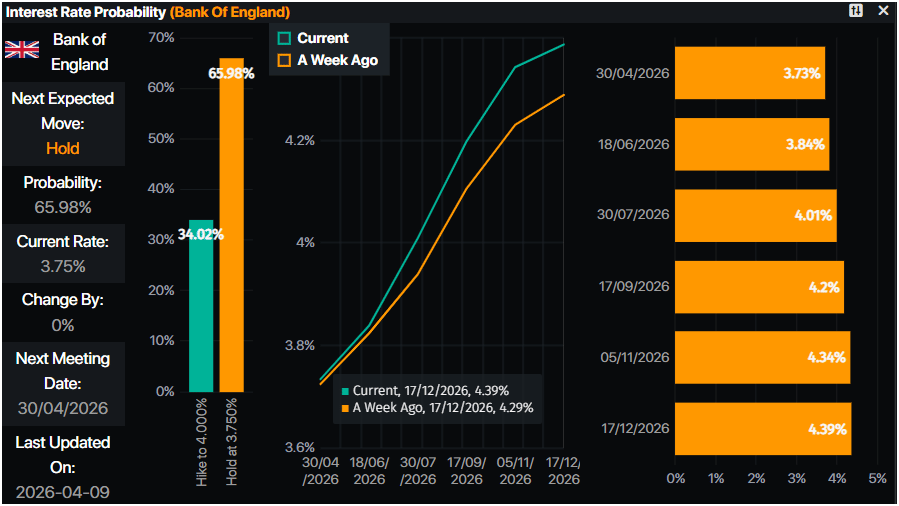Click the teal Current legend swatch
This screenshot has height=506, width=899.
(284, 38)
